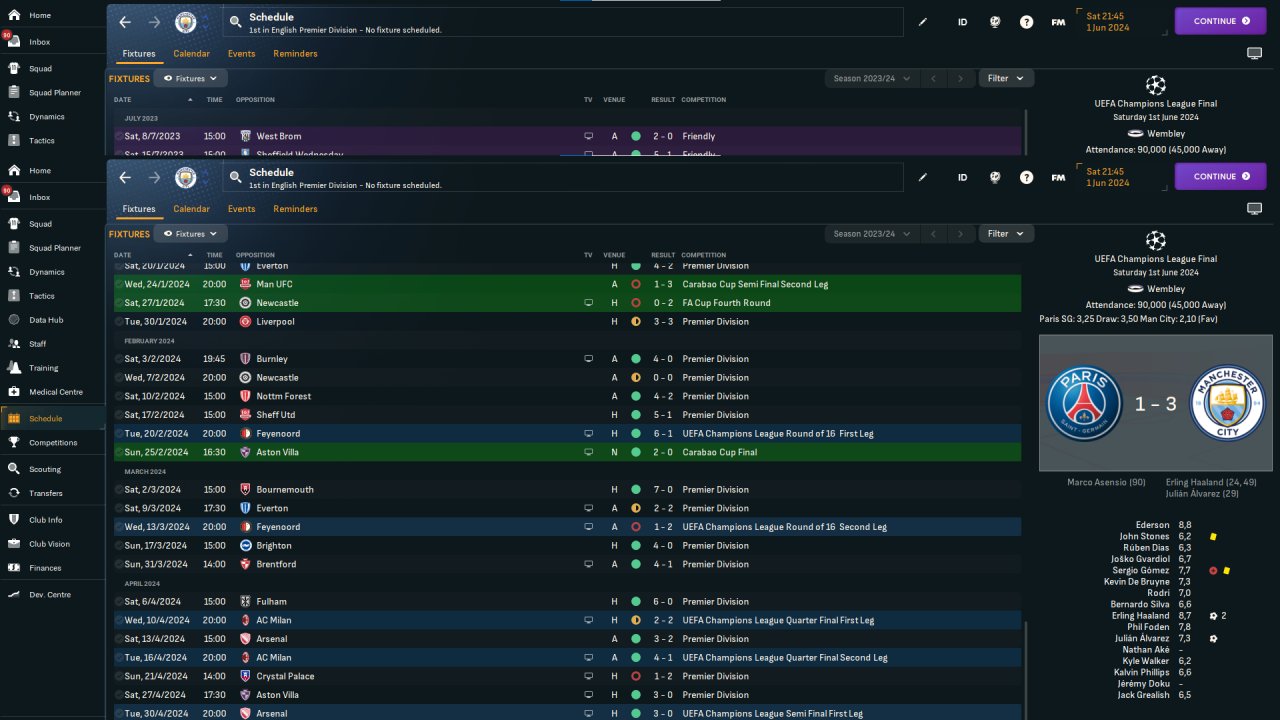Tick the selection circle on the Bournemouth row

(119, 490)
